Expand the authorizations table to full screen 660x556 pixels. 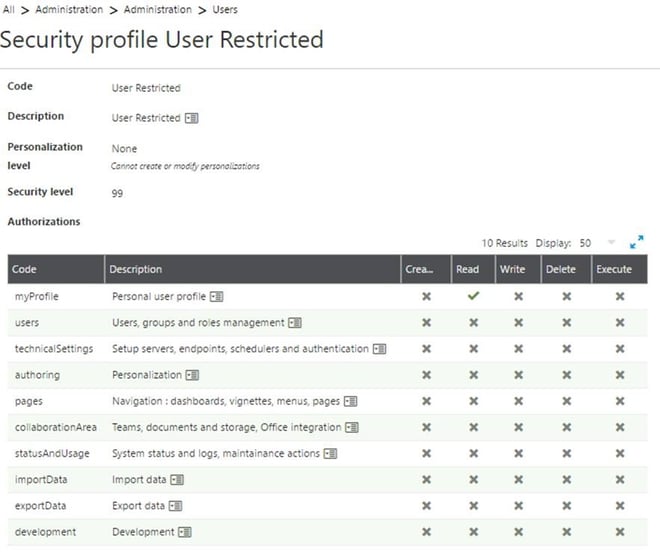tap(636, 242)
